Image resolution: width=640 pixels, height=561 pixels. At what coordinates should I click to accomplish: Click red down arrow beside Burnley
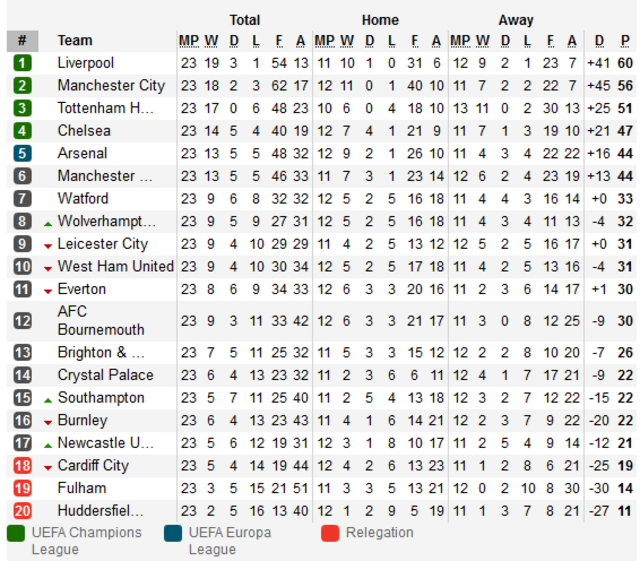(48, 423)
